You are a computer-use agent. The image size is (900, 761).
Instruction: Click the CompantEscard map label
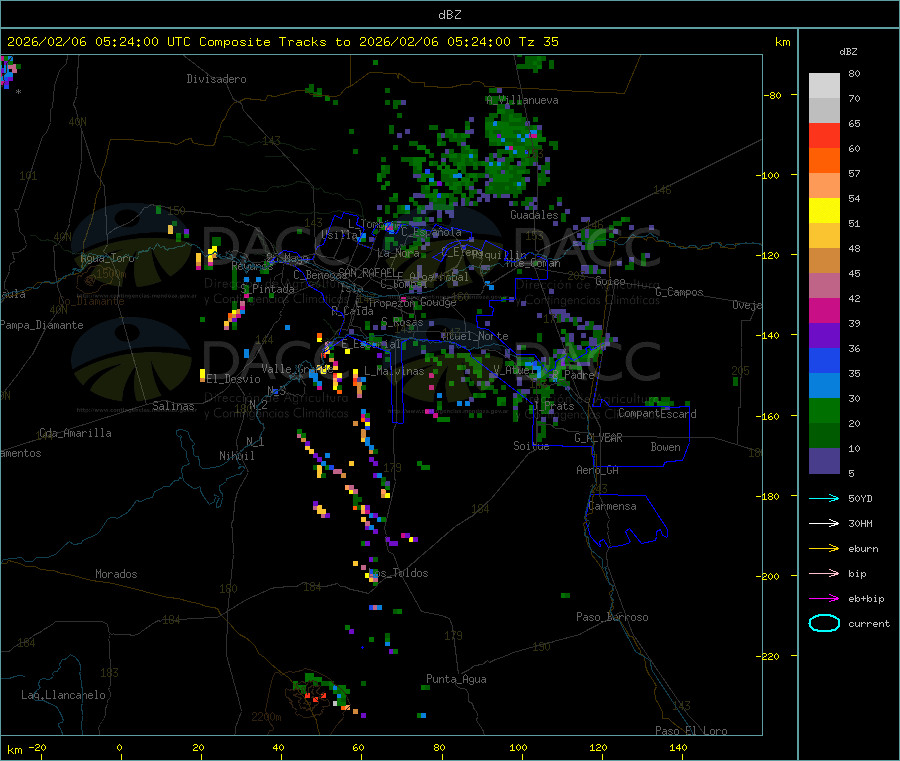(657, 414)
